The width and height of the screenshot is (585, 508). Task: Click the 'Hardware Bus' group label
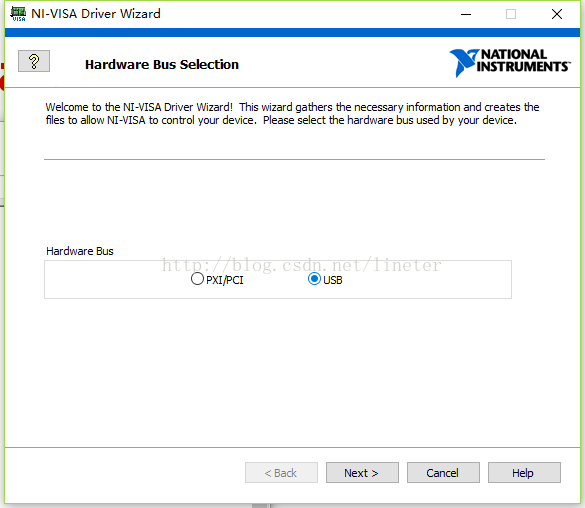tap(80, 251)
